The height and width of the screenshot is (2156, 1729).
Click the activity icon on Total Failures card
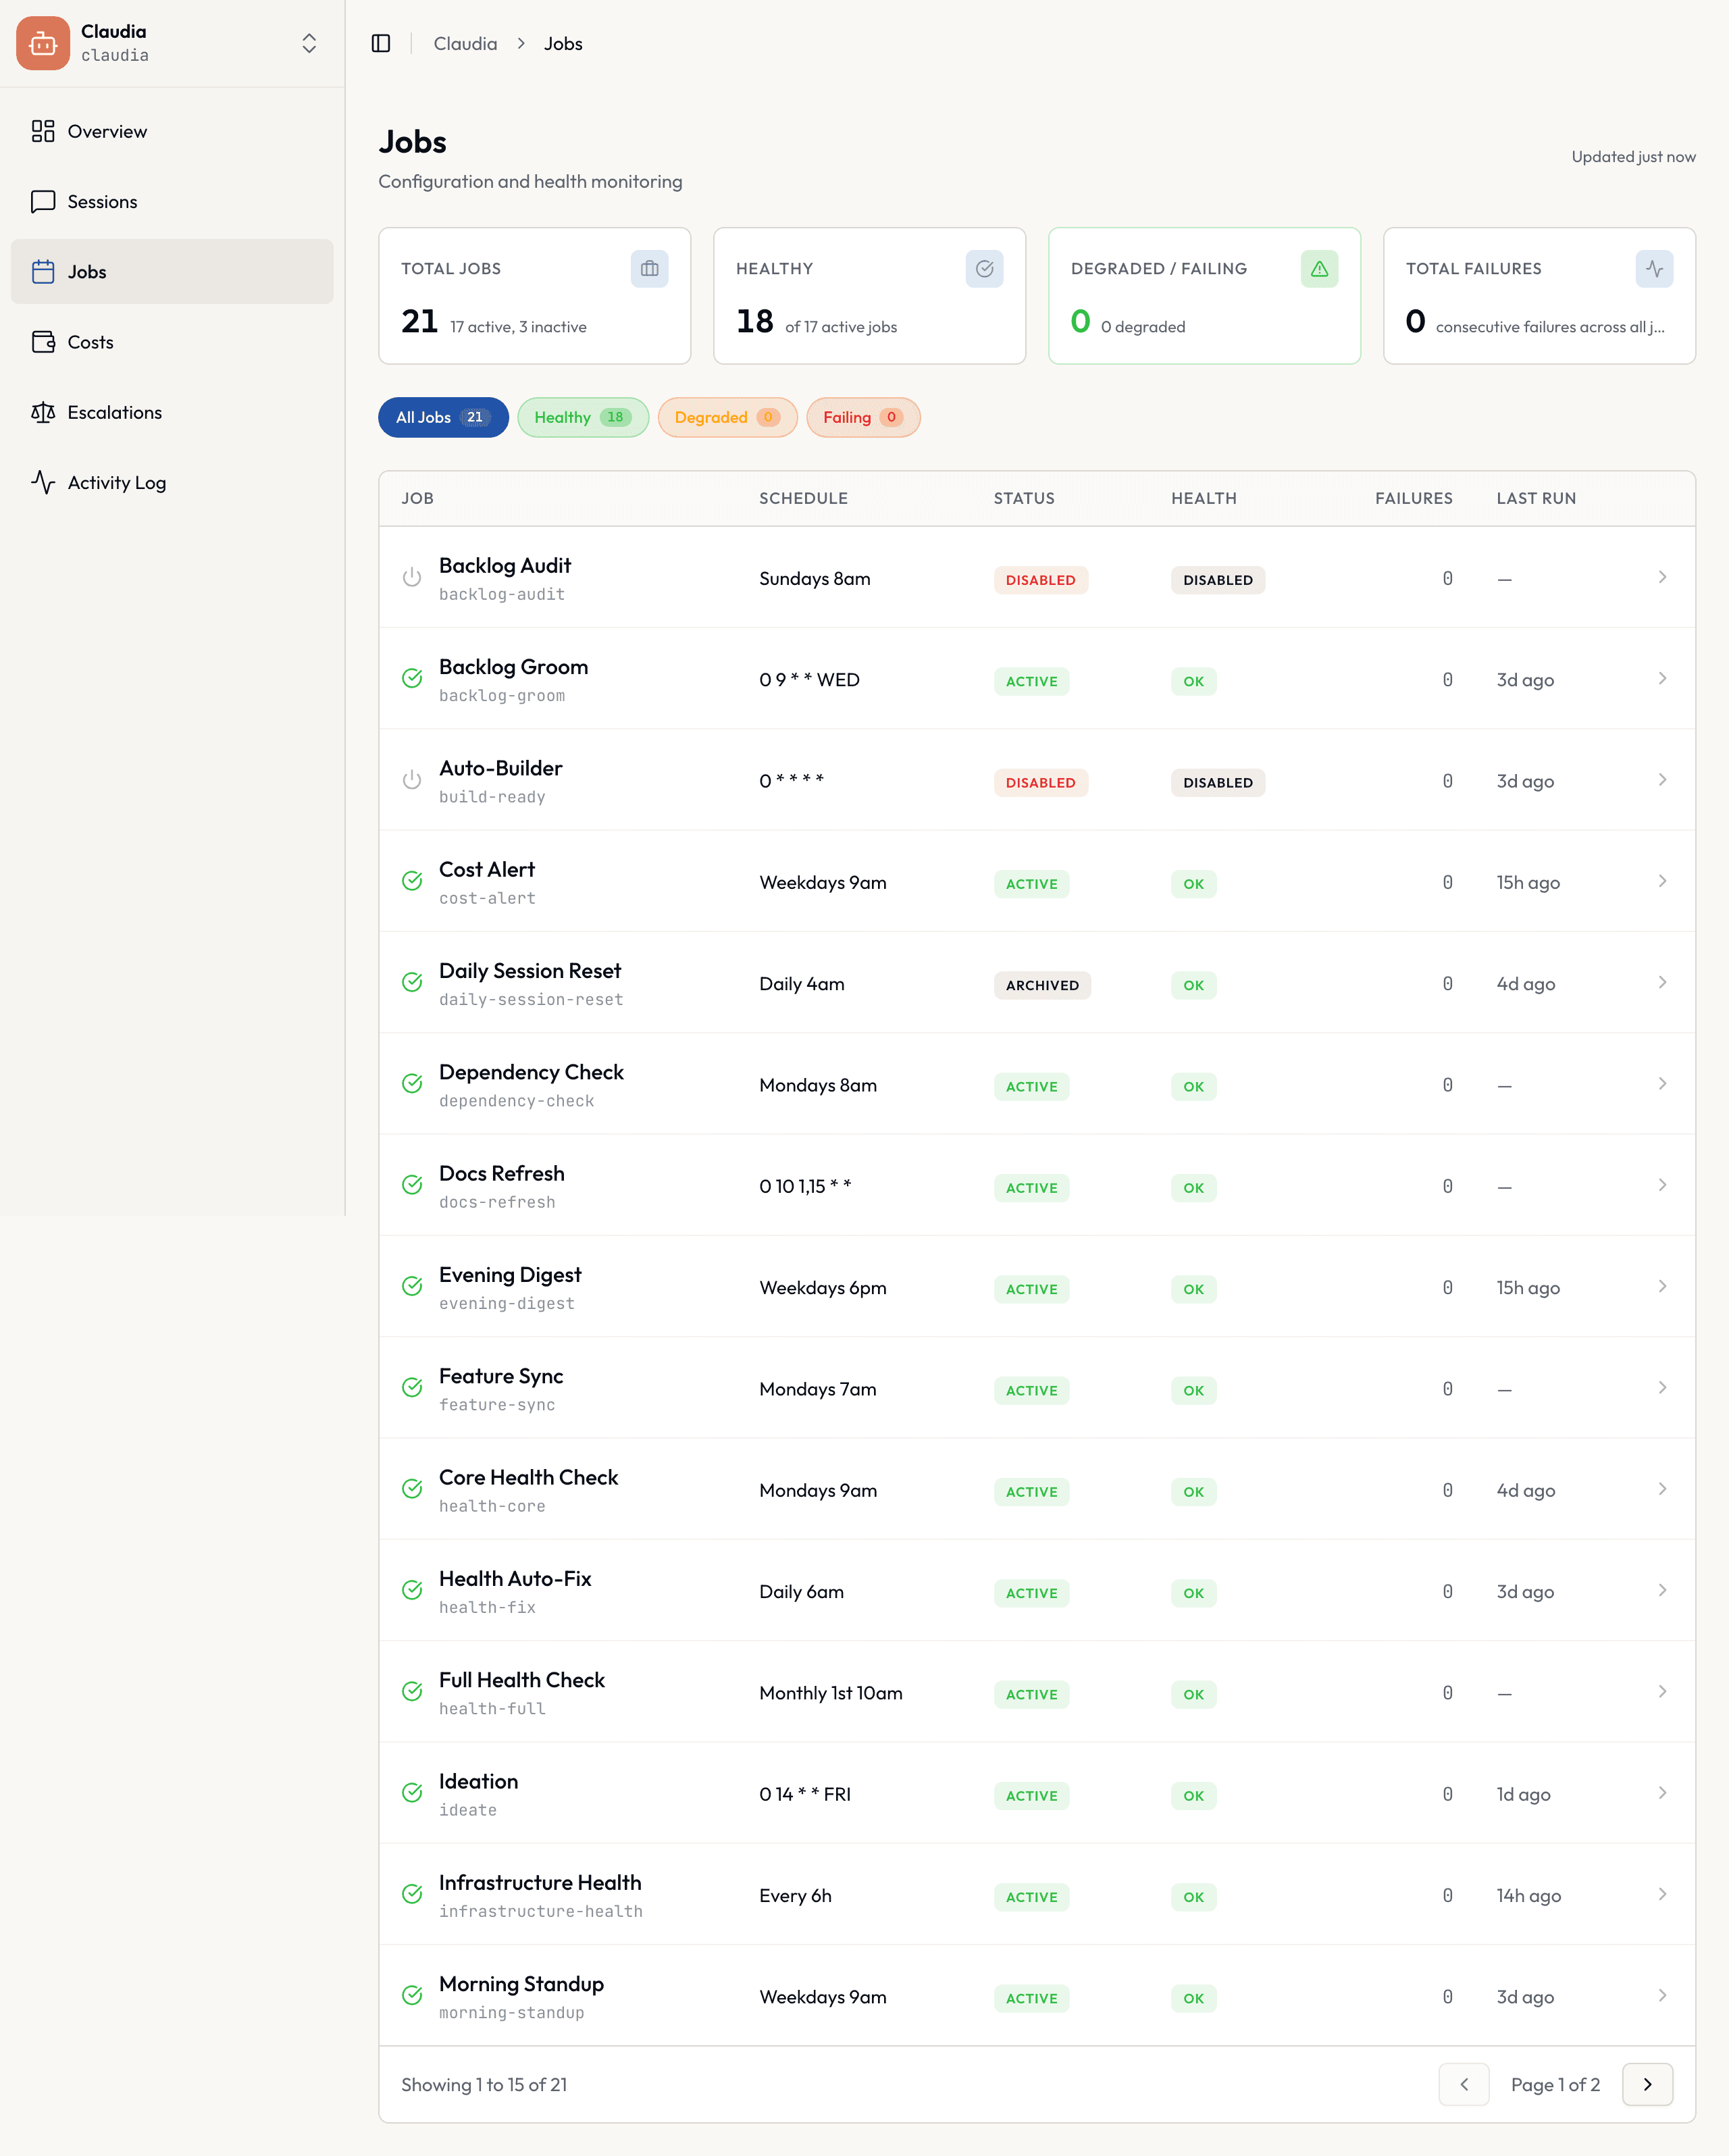pos(1653,268)
